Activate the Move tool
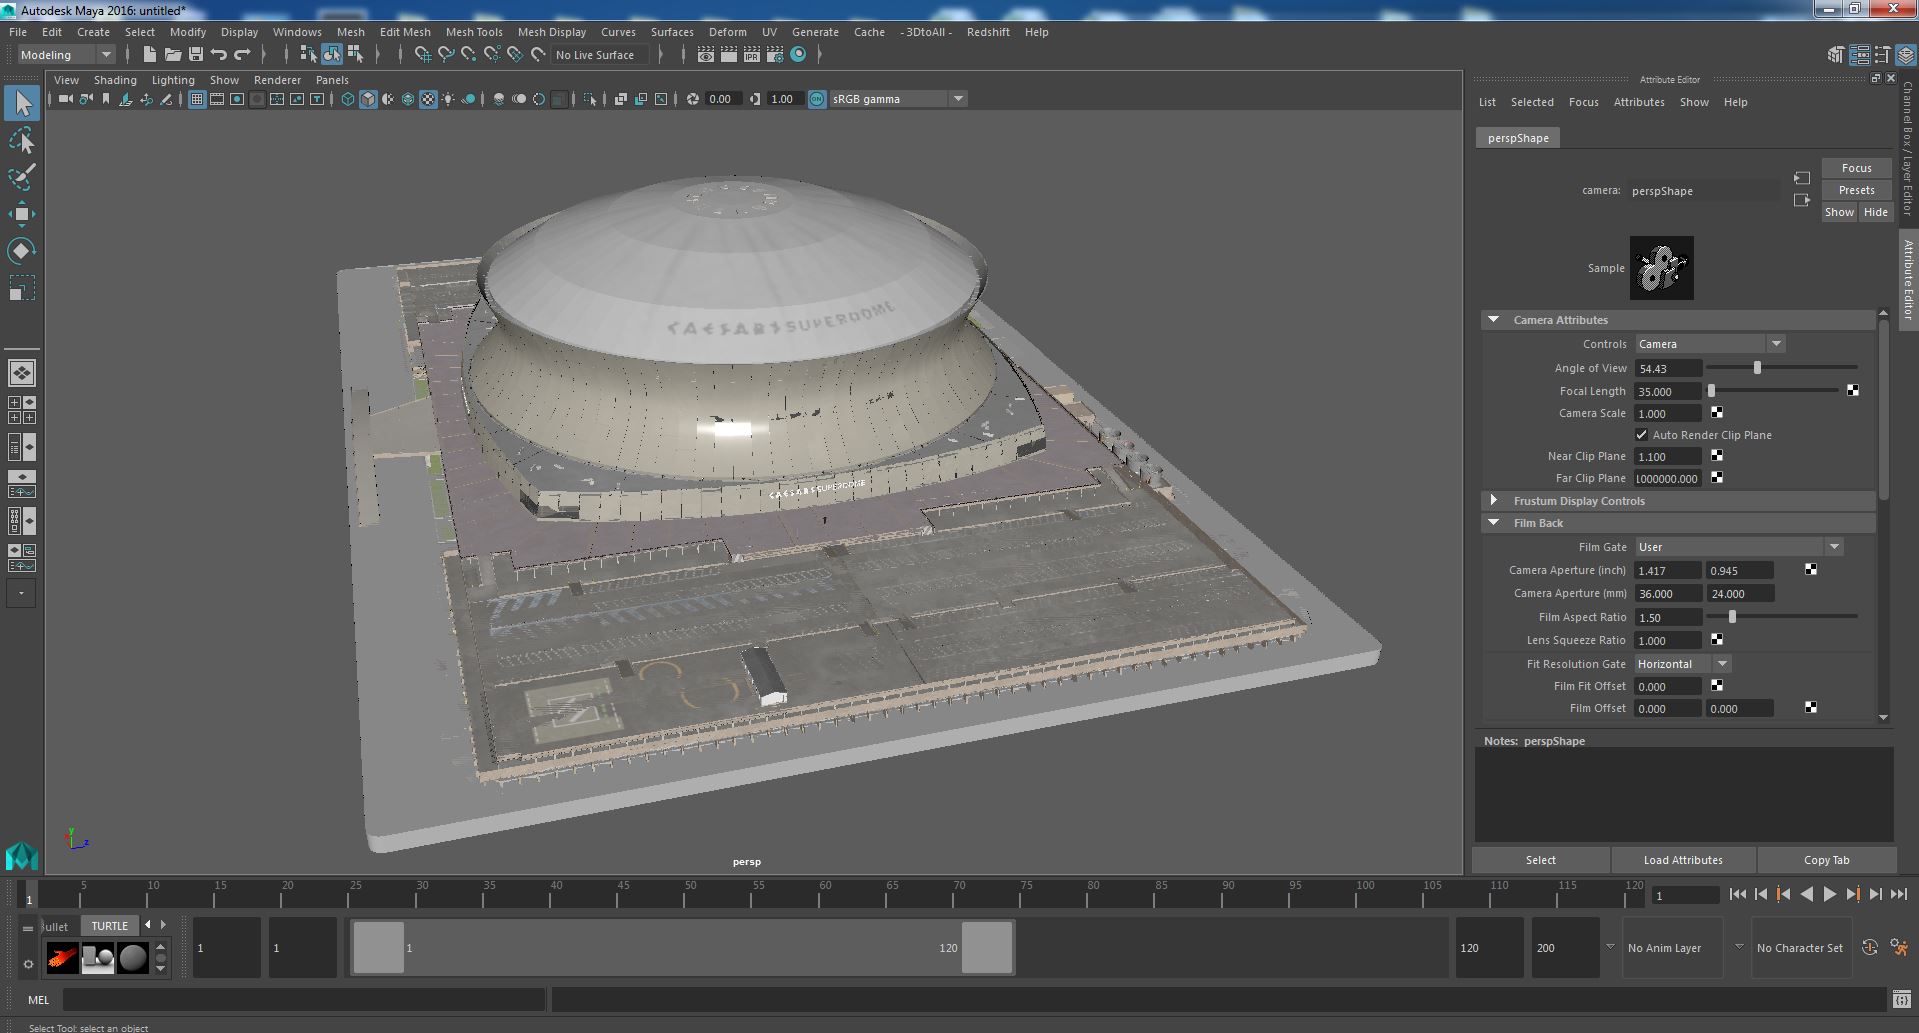The image size is (1919, 1033). coord(22,213)
